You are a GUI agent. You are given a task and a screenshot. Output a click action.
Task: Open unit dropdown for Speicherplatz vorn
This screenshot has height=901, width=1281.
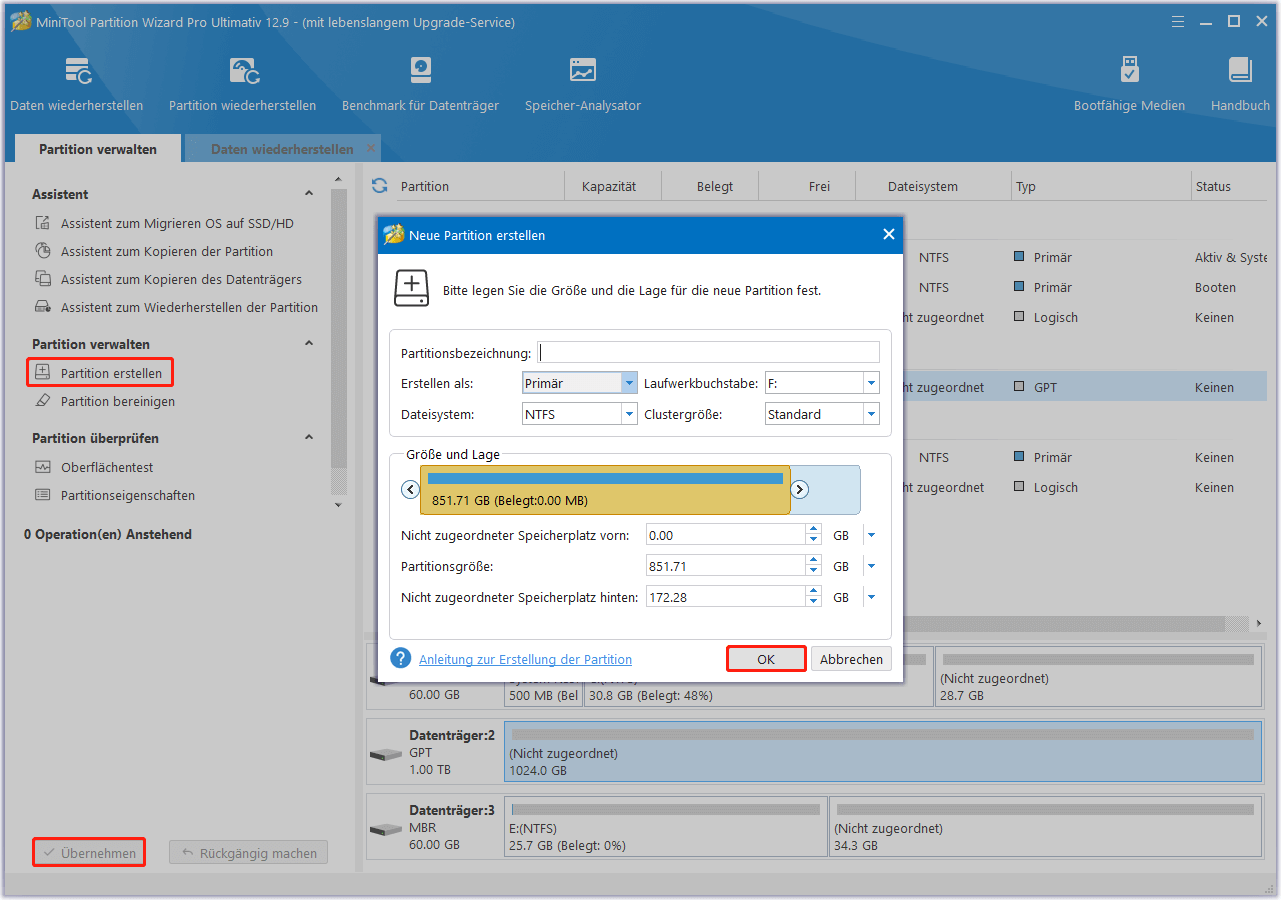[871, 536]
